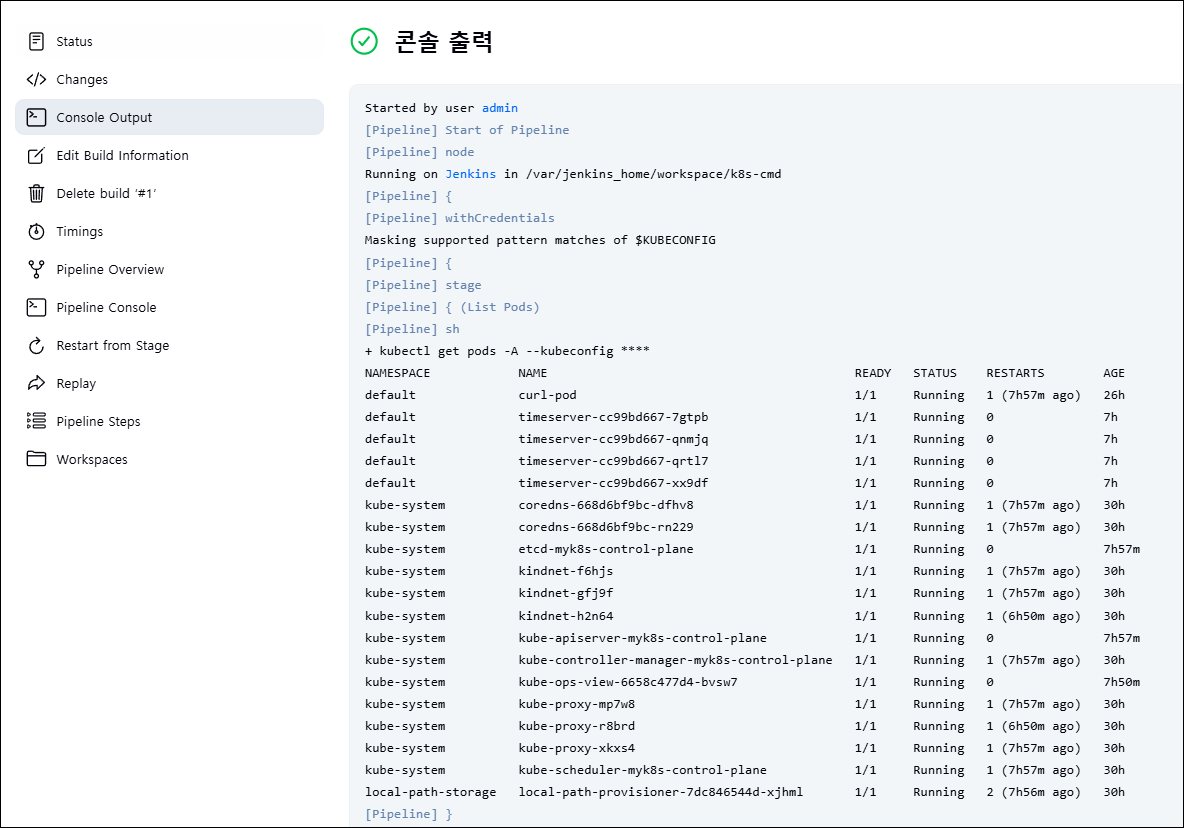This screenshot has height=828, width=1184.
Task: Select Console Output in sidebar
Action: coord(169,117)
